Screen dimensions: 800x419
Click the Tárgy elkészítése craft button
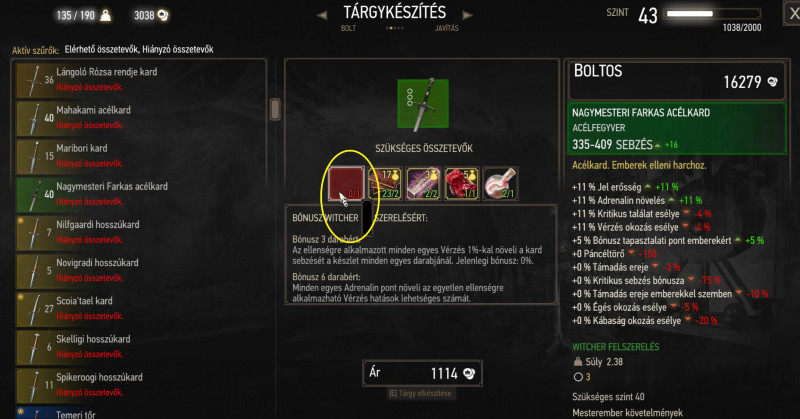(x=420, y=393)
